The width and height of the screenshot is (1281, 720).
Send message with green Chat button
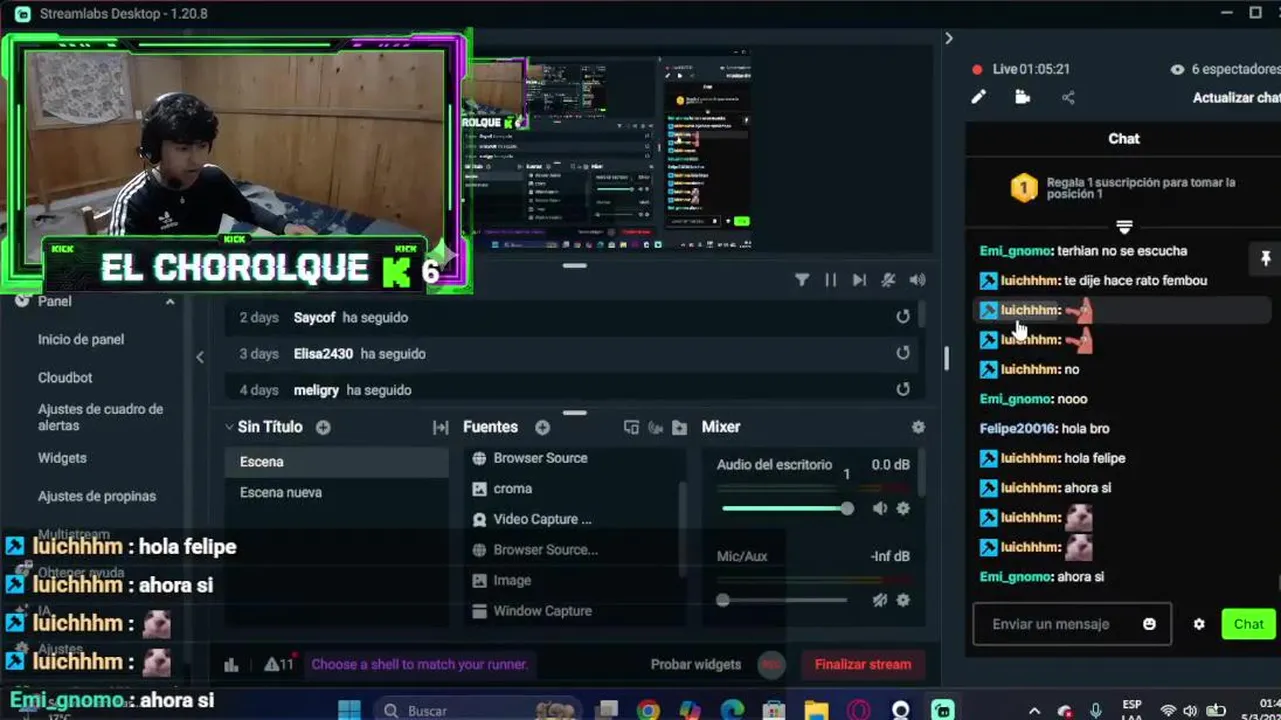coord(1248,624)
